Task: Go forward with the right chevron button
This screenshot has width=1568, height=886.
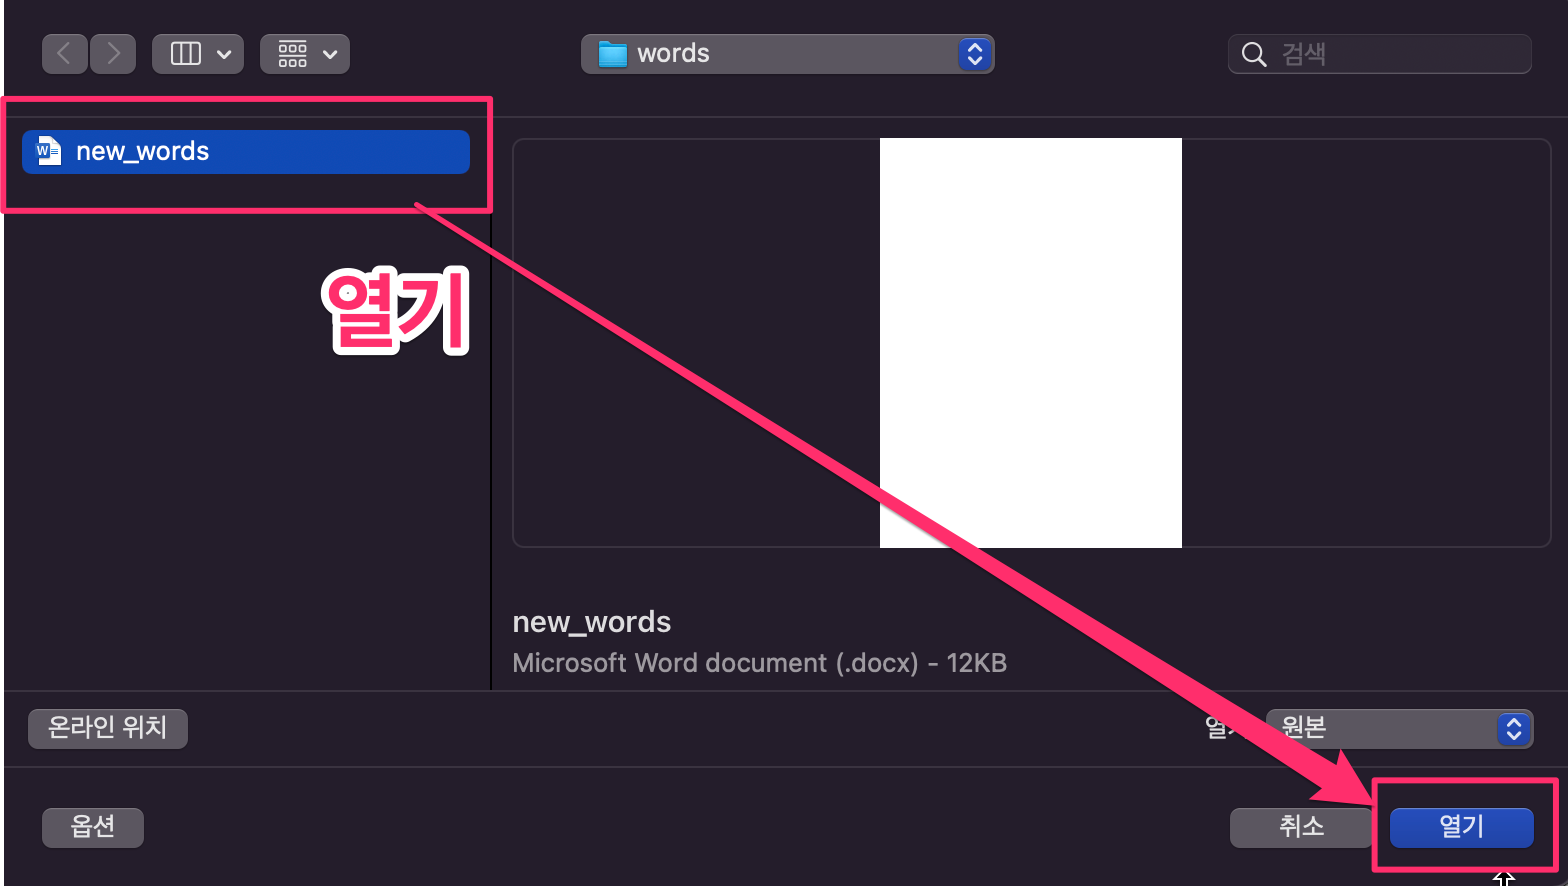Action: pos(113,53)
